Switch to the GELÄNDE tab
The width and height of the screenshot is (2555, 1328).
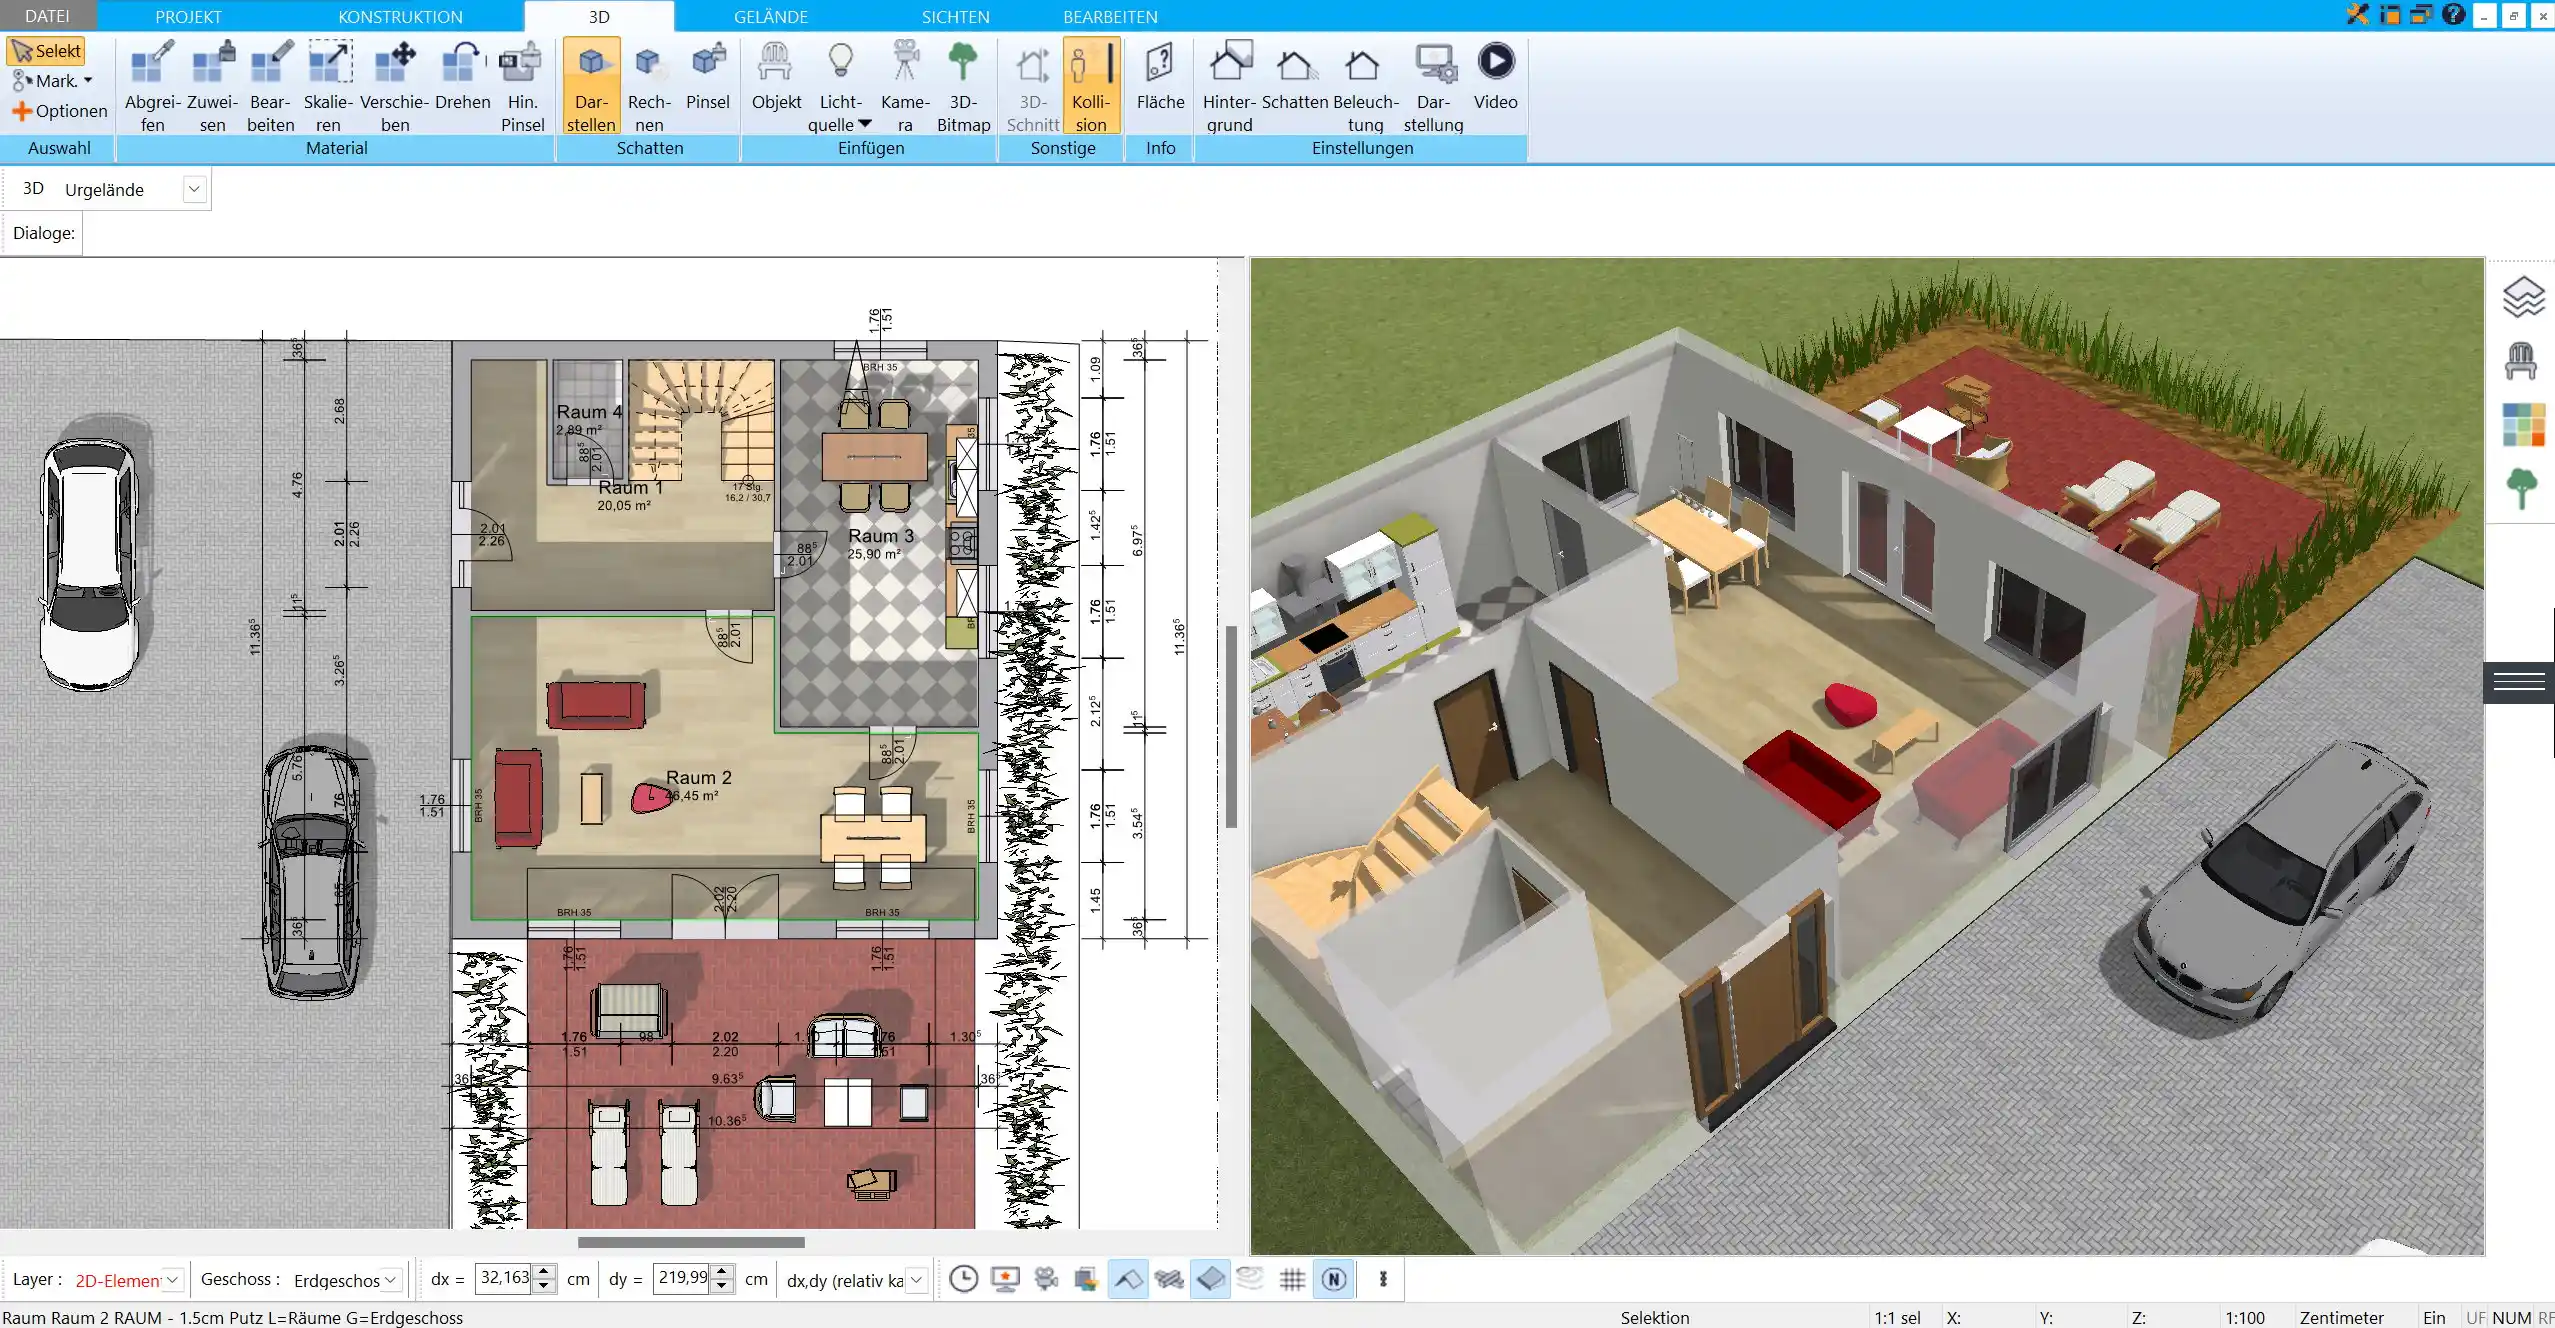tap(770, 16)
